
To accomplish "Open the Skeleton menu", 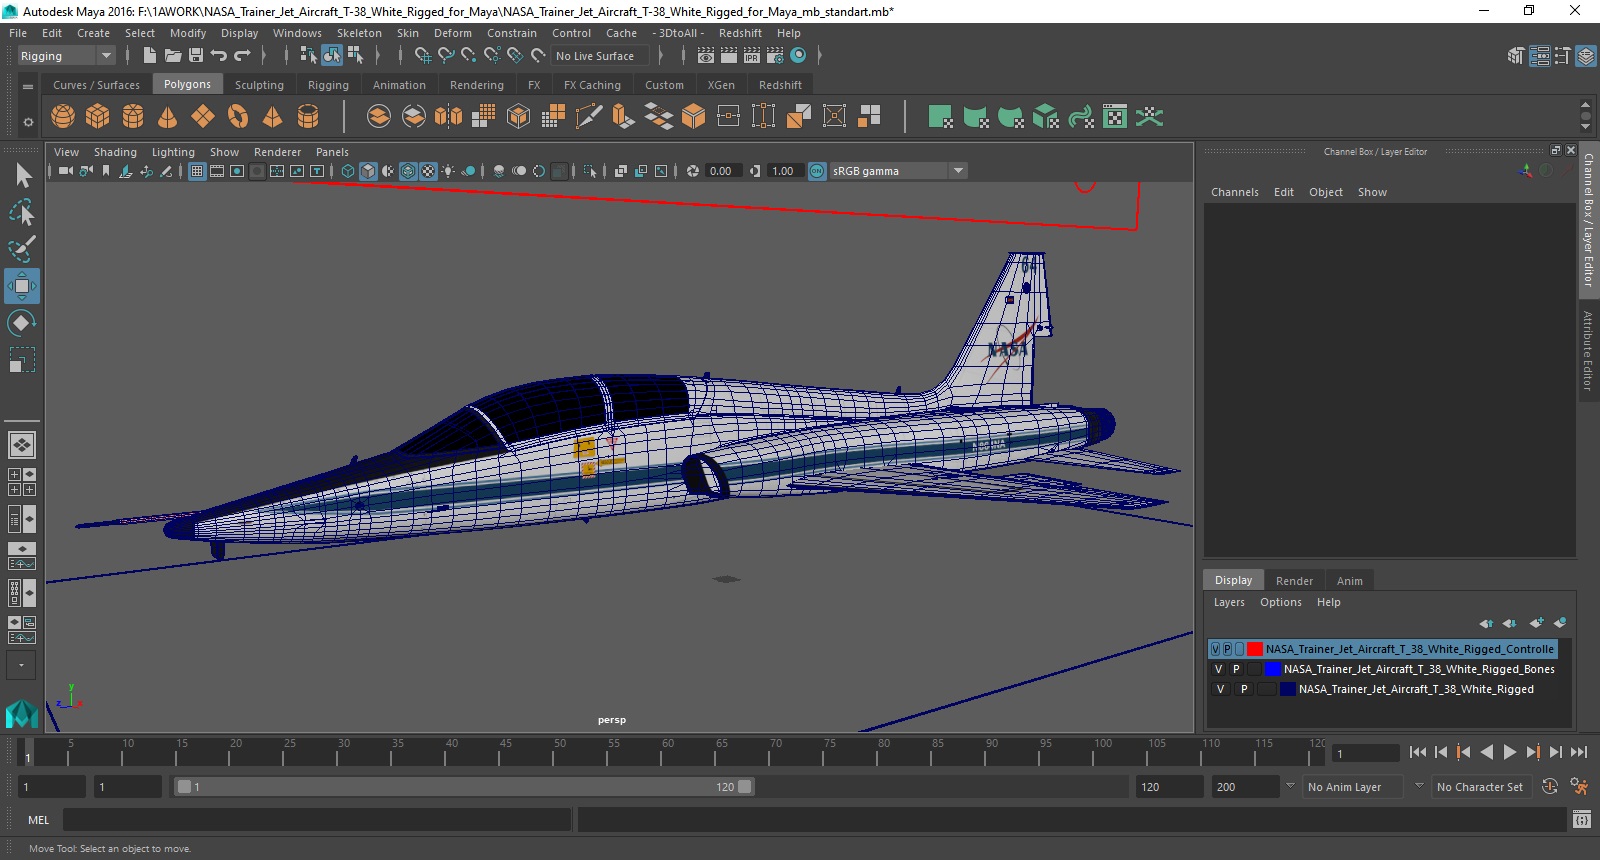I will 359,33.
